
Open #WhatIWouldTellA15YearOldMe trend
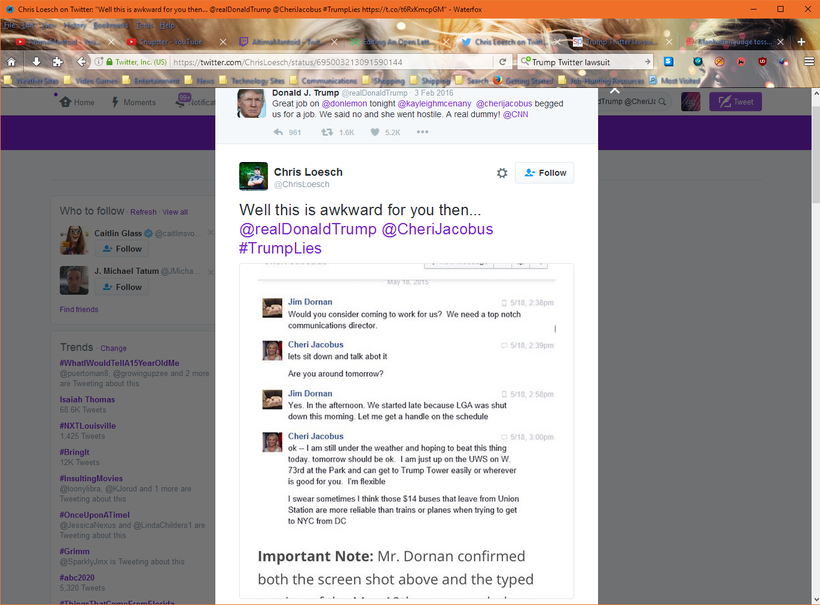(119, 363)
